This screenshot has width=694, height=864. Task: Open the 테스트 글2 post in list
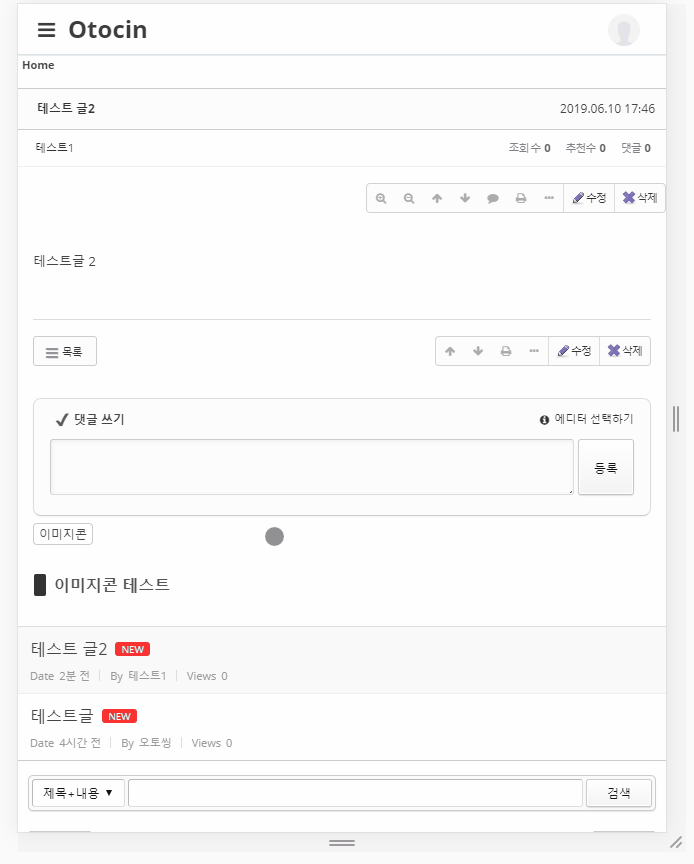(x=69, y=649)
